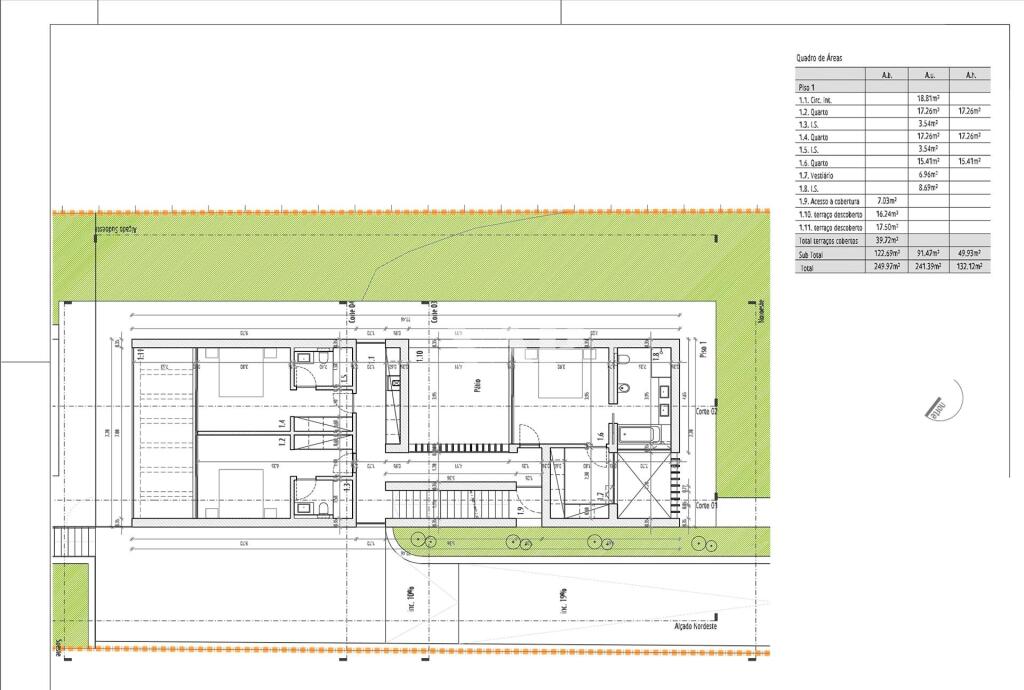Click the '49.93m²' sub total value
Screen dimensions: 1024x690
pyautogui.click(x=969, y=253)
